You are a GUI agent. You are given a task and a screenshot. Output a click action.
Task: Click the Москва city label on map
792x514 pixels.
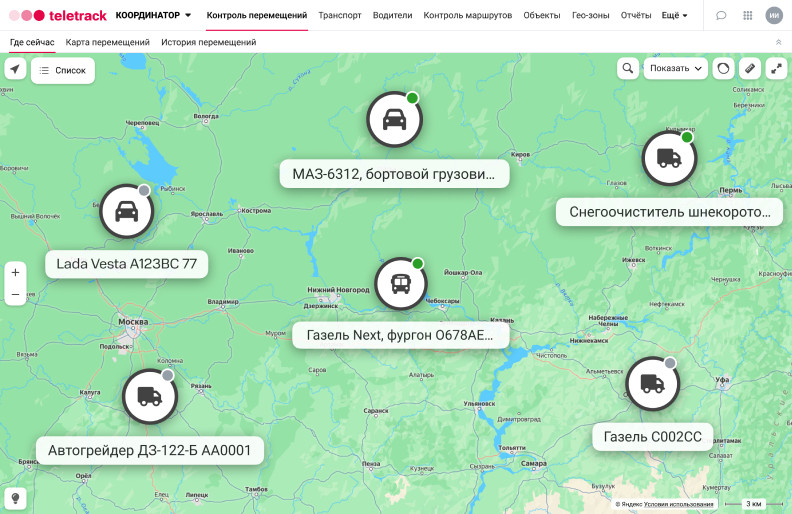(x=133, y=322)
